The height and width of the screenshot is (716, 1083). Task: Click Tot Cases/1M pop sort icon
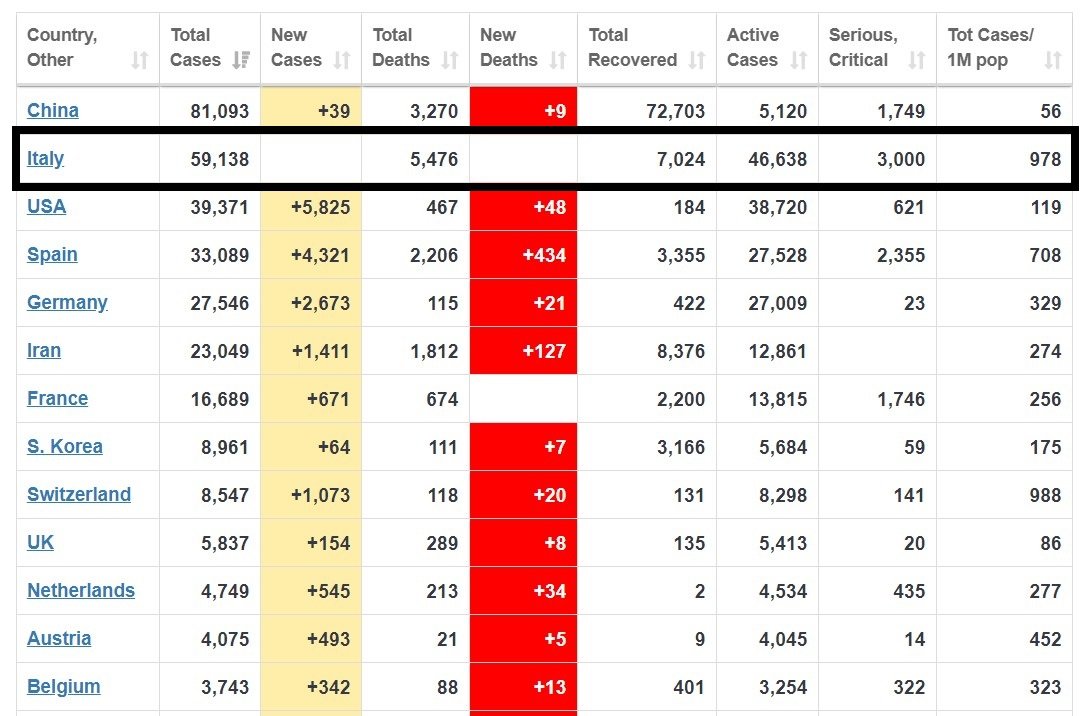tap(1053, 60)
